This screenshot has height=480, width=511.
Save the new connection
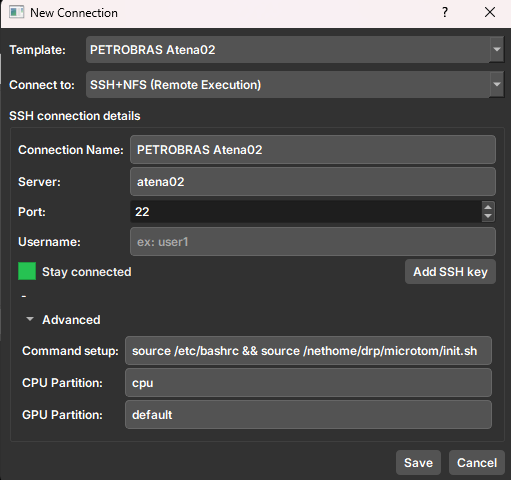point(418,463)
